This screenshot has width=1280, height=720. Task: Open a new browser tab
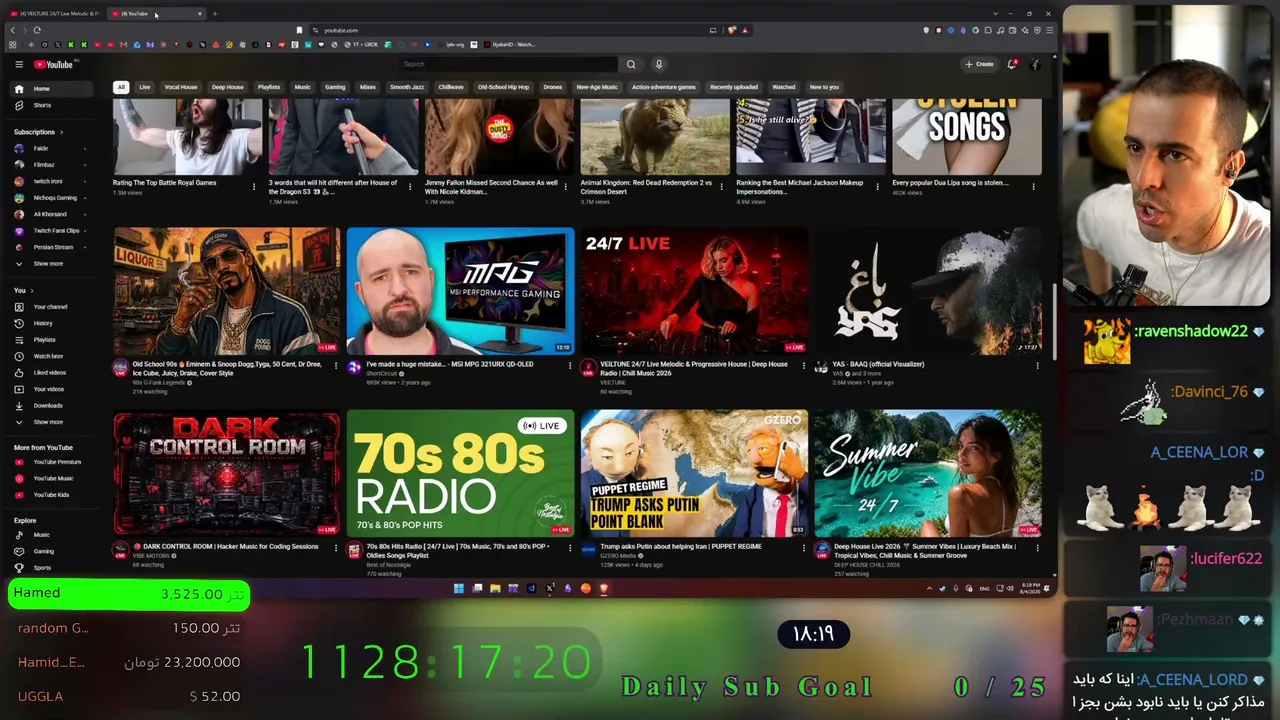click(x=214, y=13)
